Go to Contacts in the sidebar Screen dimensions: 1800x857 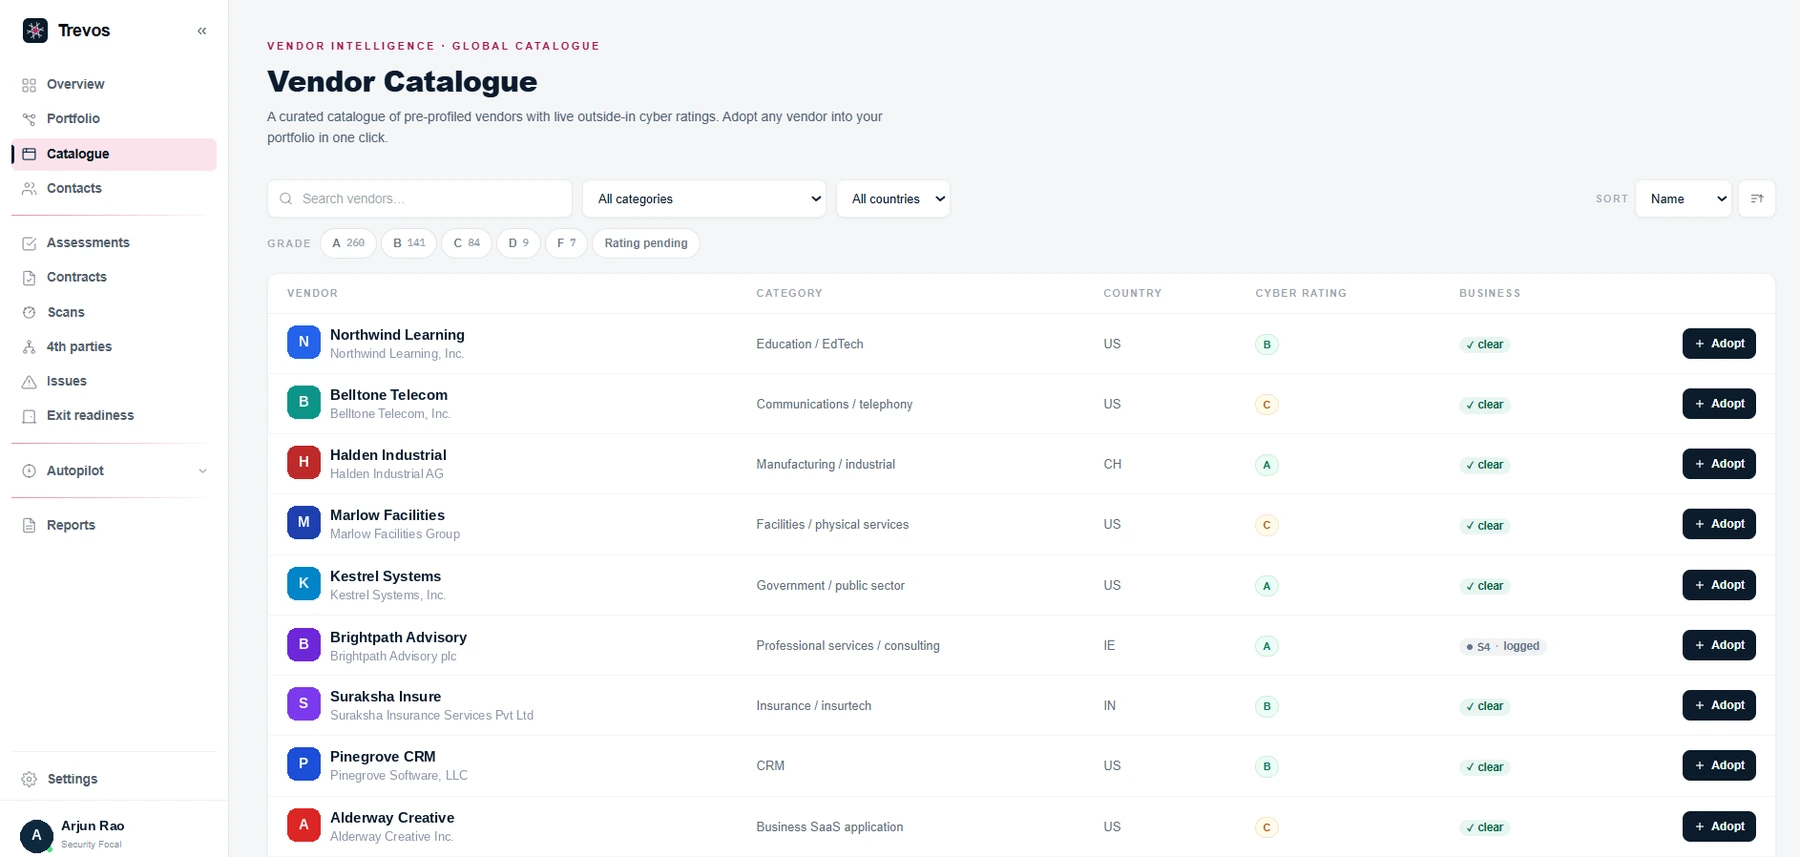113,188
